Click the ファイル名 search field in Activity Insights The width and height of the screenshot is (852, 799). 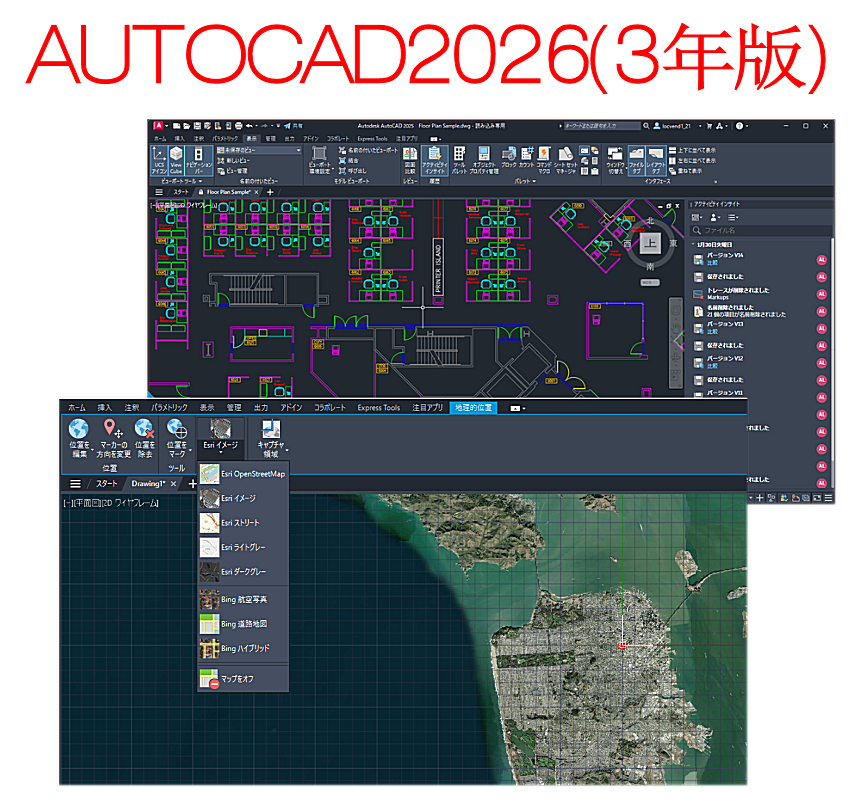click(761, 230)
